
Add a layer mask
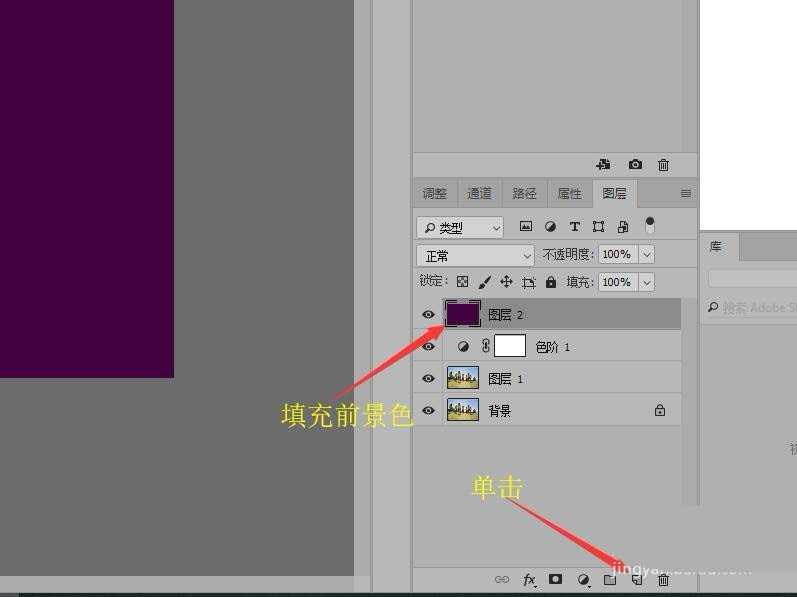[556, 580]
